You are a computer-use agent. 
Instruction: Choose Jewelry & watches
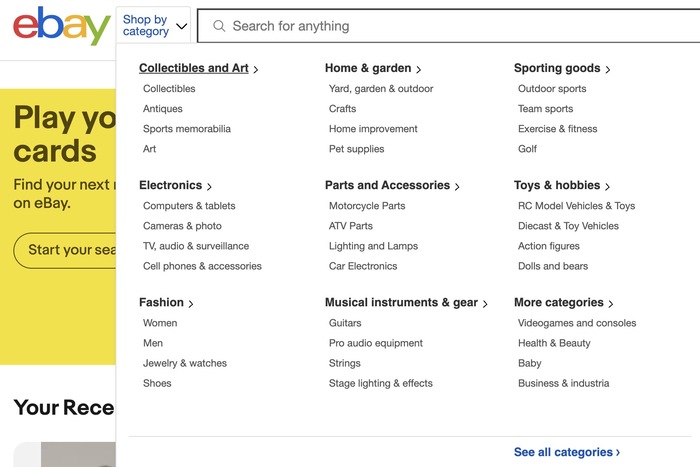point(185,363)
